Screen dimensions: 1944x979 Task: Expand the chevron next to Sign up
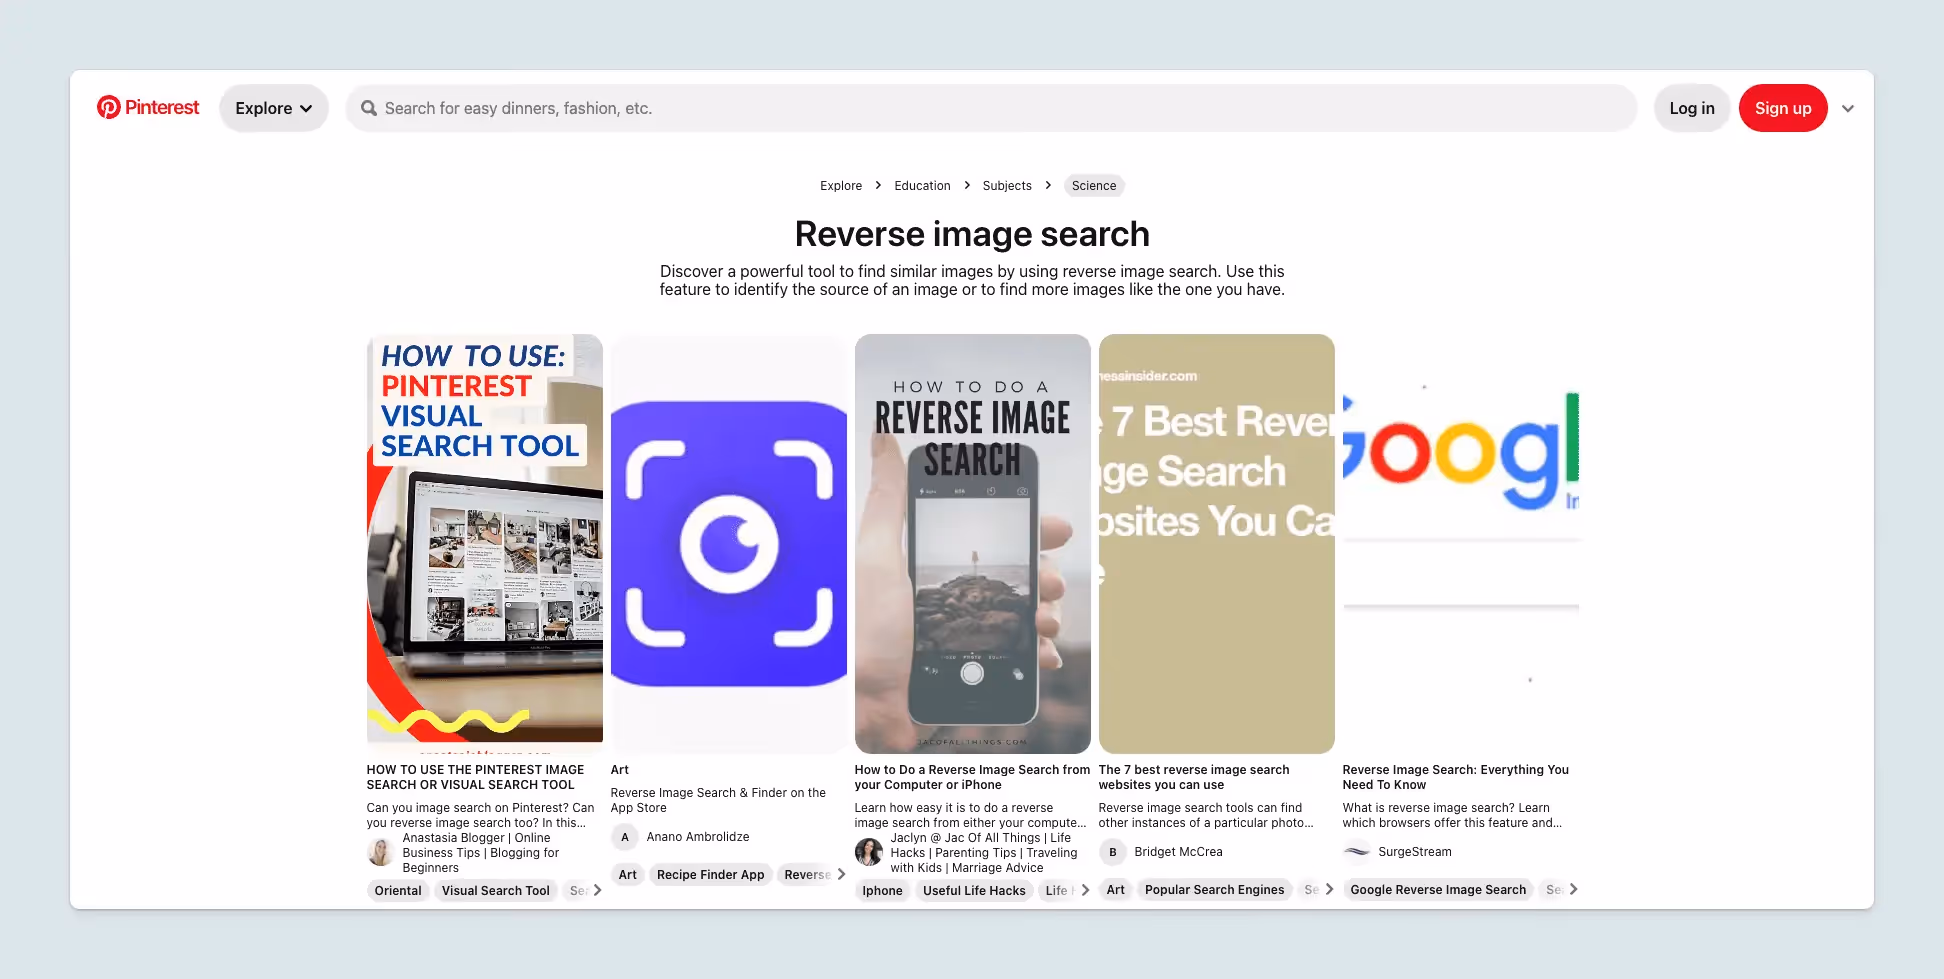(1848, 108)
